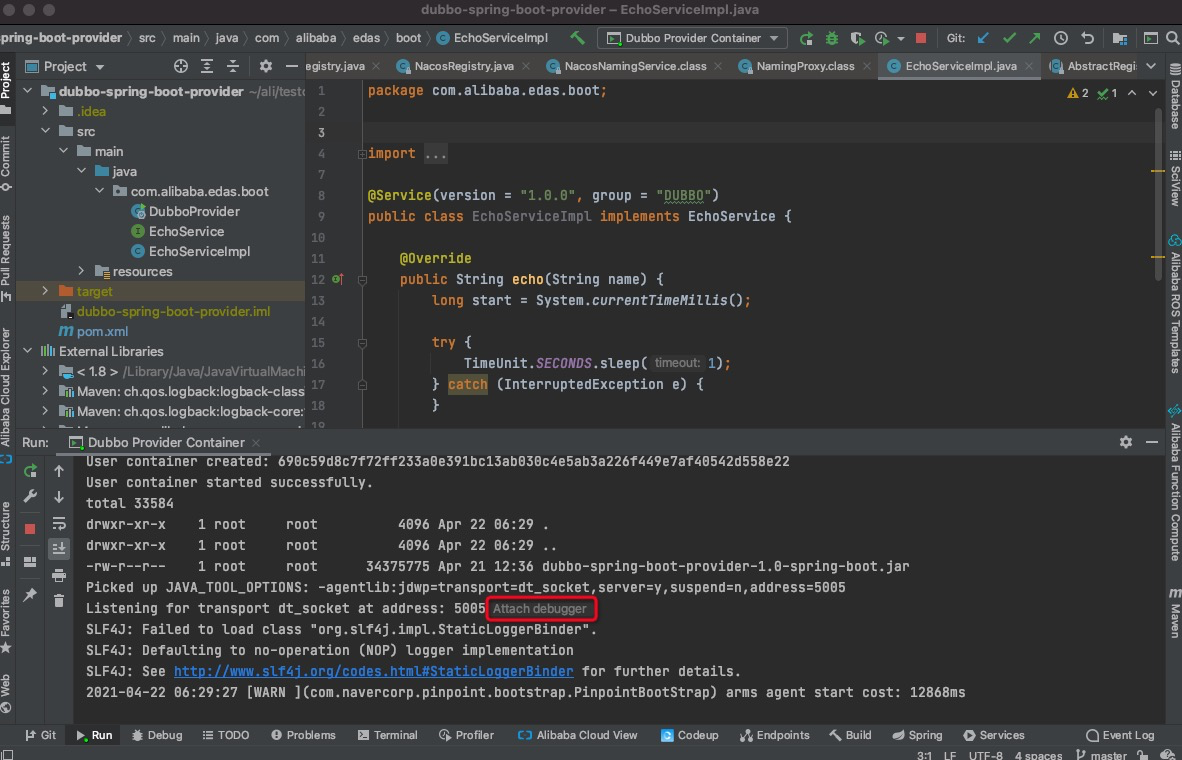1182x760 pixels.
Task: Click the Build project hammer icon
Action: coord(577,38)
